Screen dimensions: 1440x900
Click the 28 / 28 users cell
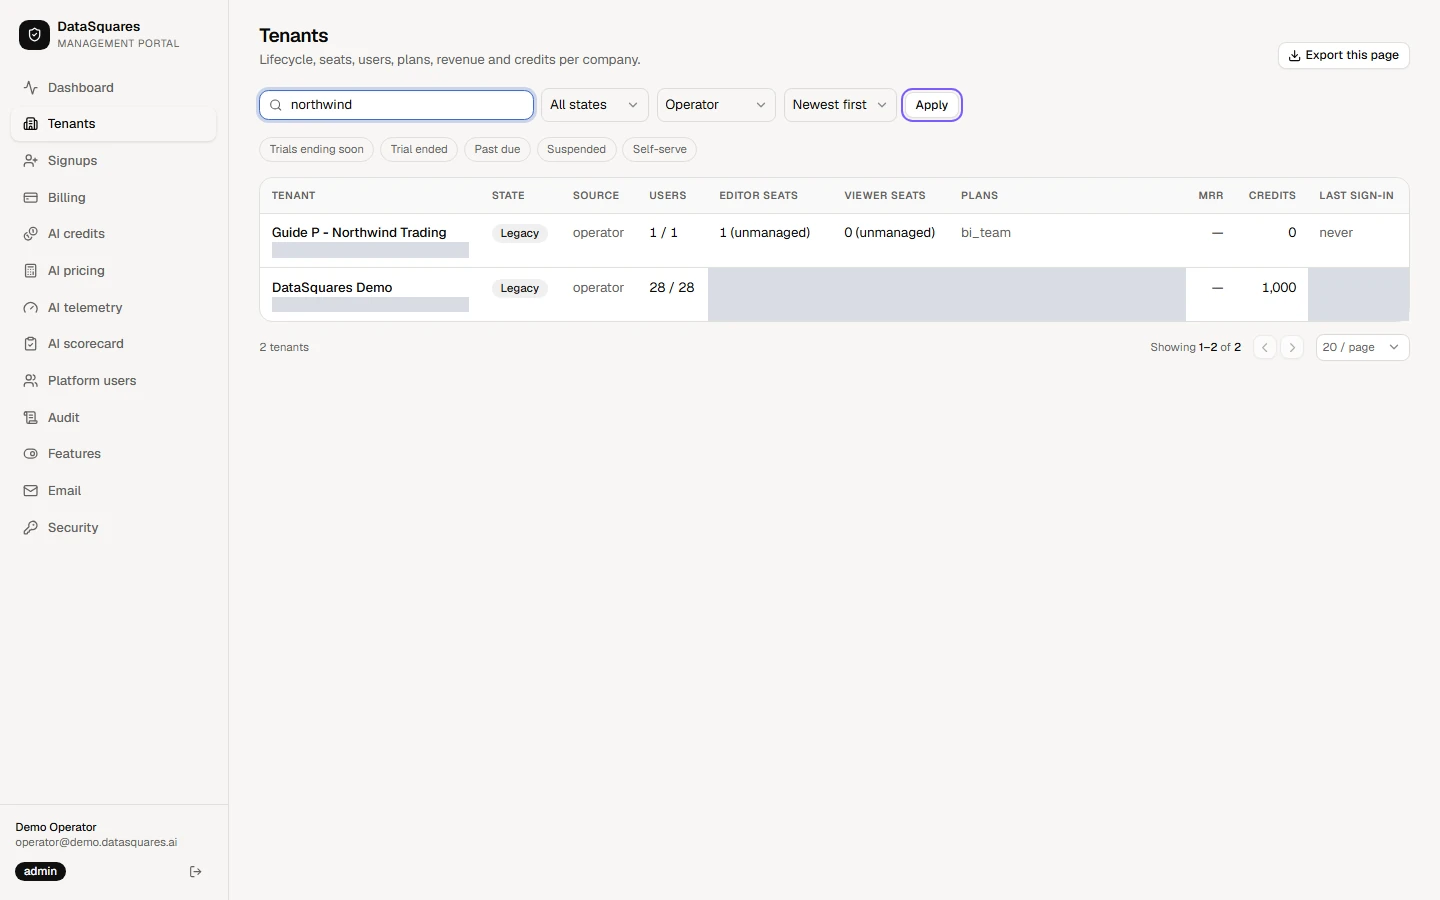point(672,288)
